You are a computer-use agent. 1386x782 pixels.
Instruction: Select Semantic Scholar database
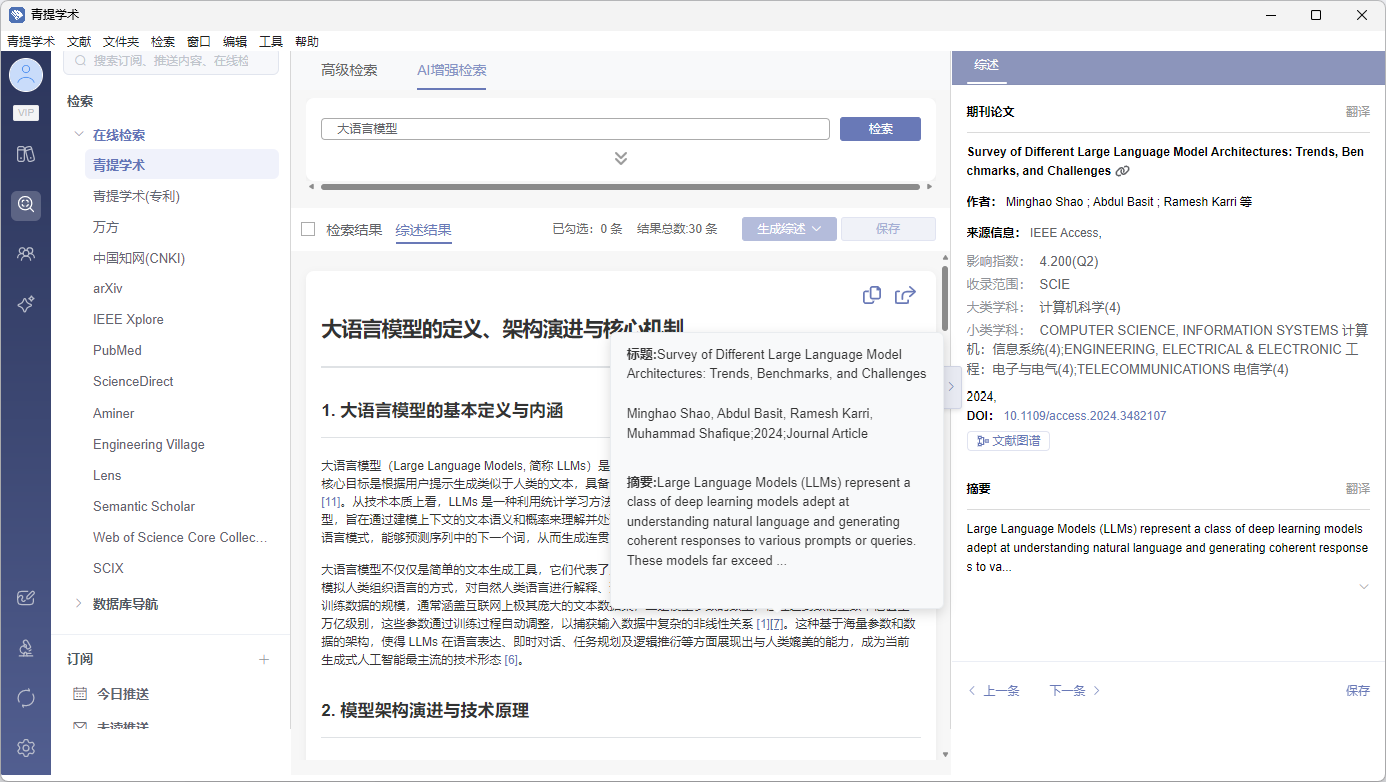(144, 507)
